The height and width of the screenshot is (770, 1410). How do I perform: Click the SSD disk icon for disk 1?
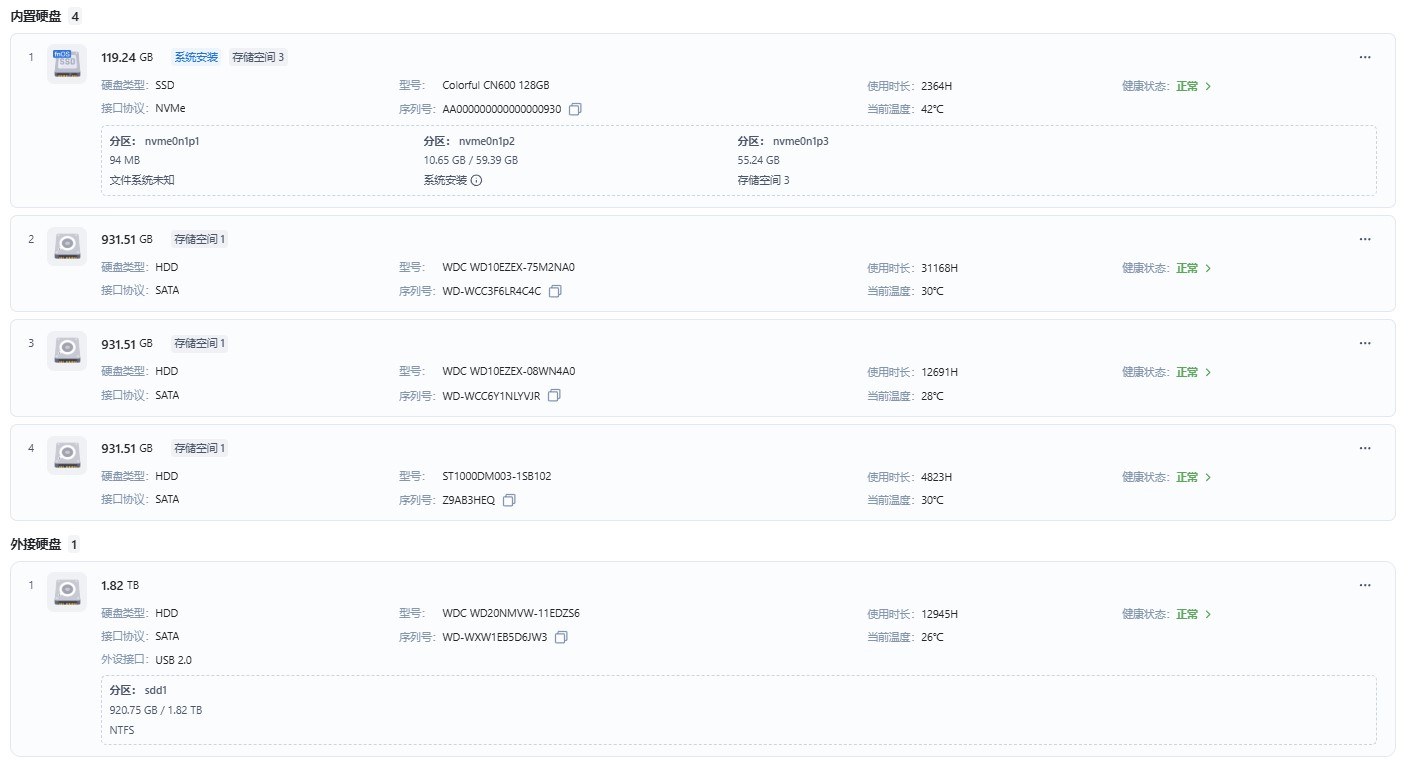(67, 63)
